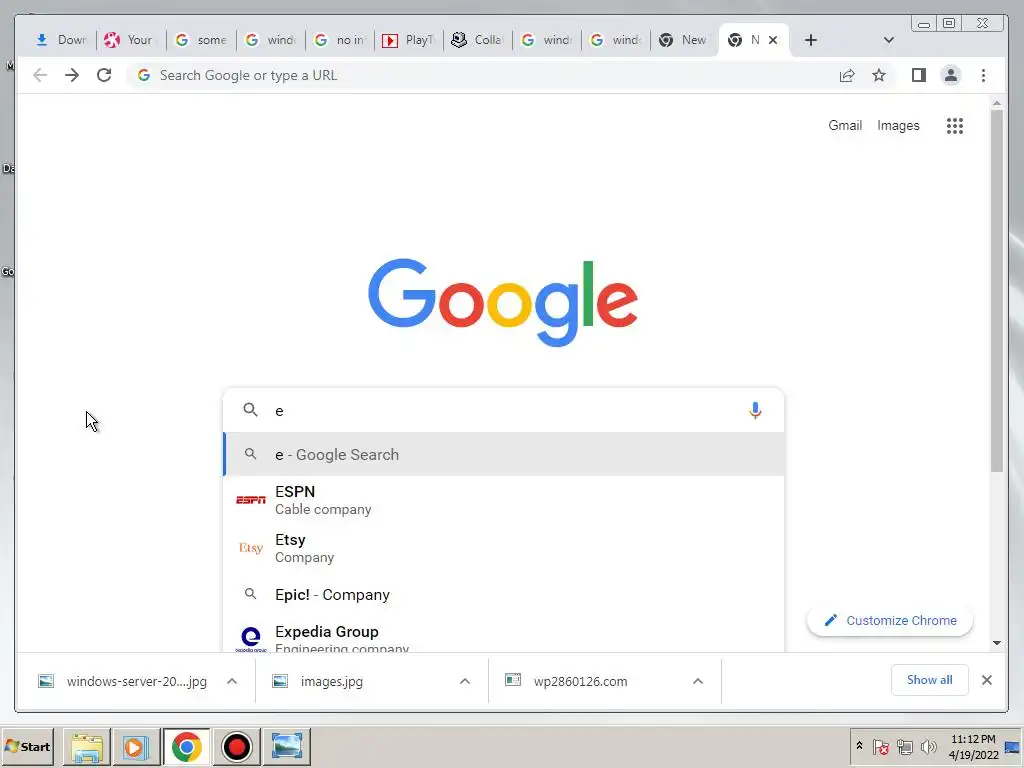Start voice search with the microphone
The height and width of the screenshot is (768, 1024).
coord(755,410)
